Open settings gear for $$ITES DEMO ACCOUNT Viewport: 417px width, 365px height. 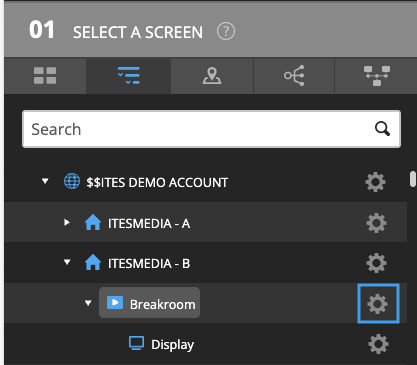pos(375,182)
